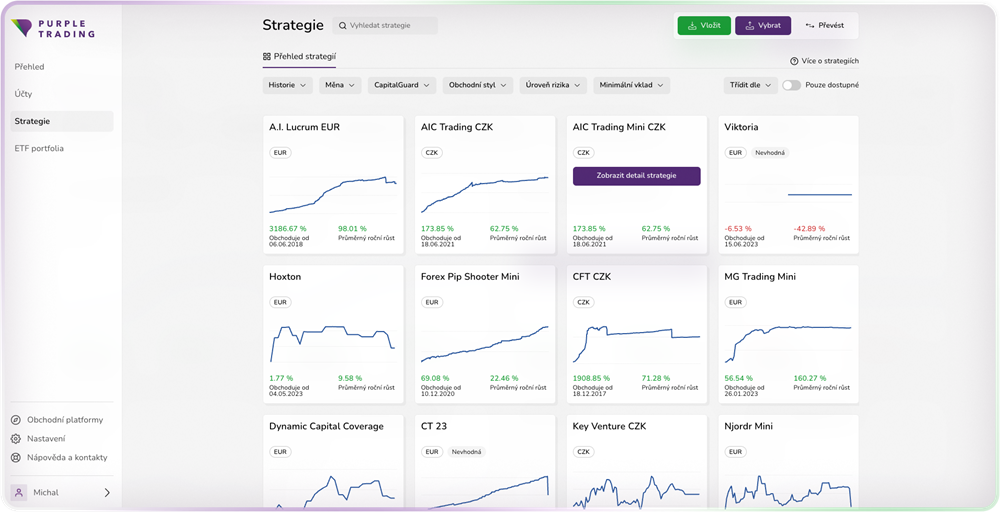1000x512 pixels.
Task: Click the 160.27 % value on MG Trading Mini
Action: [x=810, y=378]
